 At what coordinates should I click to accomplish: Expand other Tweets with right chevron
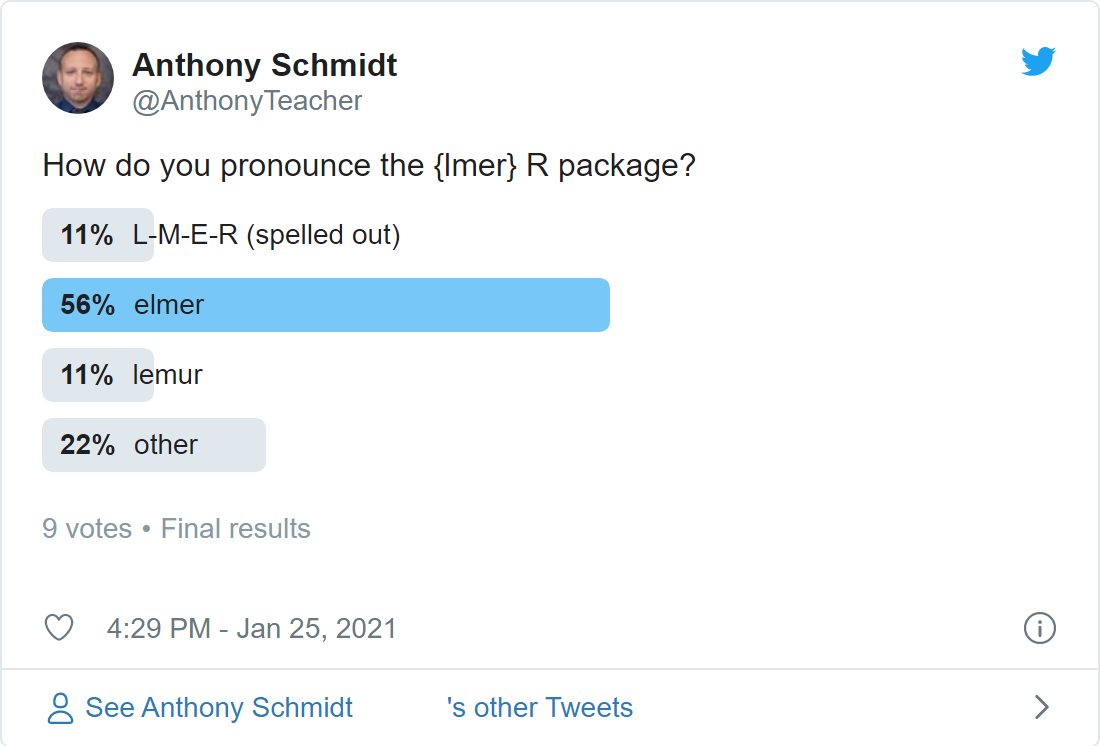click(x=1042, y=707)
